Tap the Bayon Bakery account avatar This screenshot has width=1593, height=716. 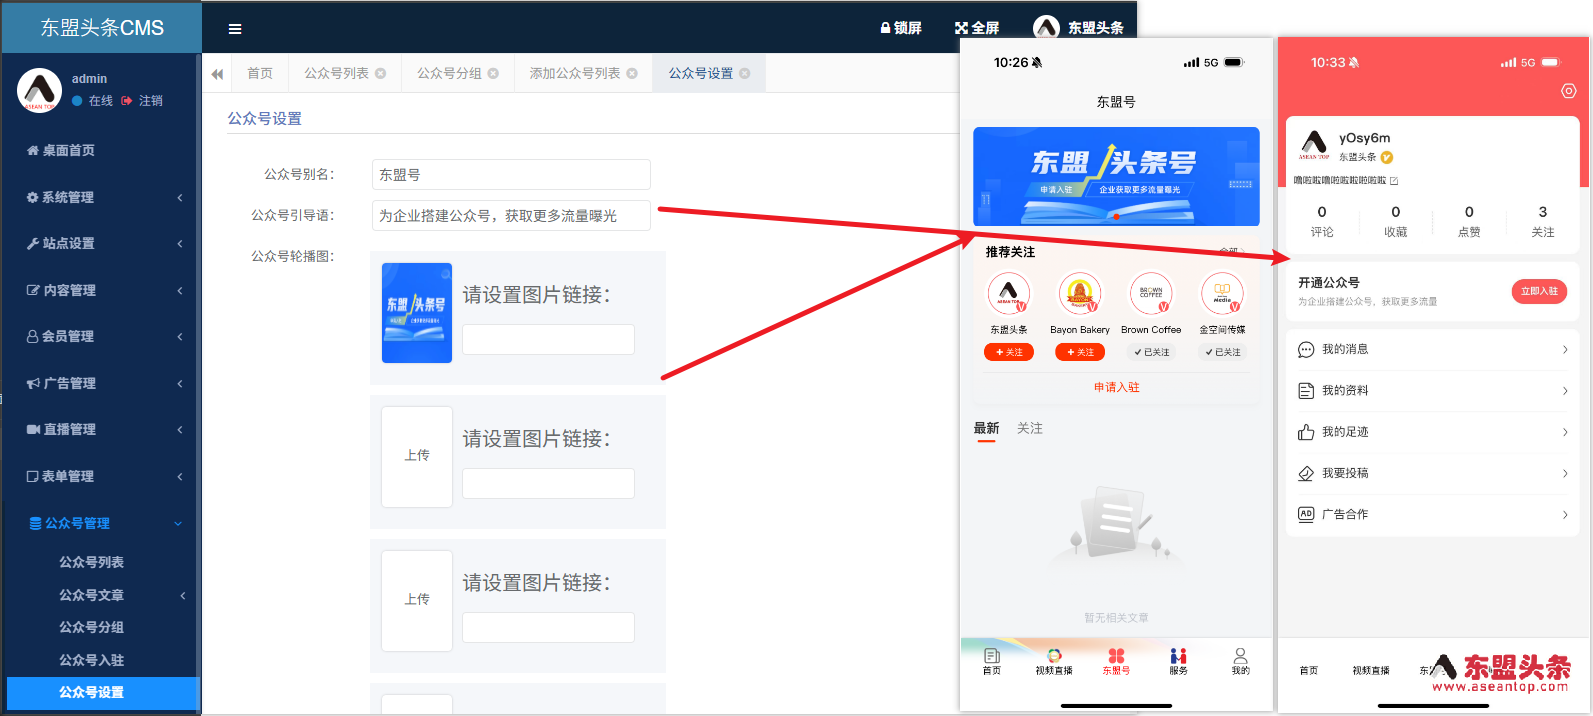[x=1080, y=293]
